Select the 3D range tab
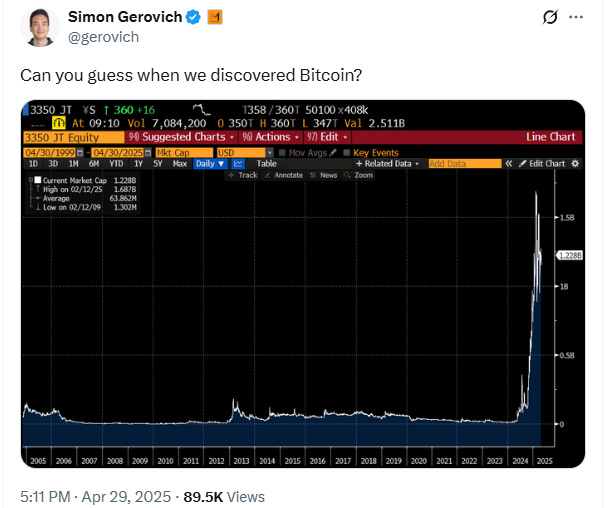This screenshot has height=508, width=605. point(53,164)
